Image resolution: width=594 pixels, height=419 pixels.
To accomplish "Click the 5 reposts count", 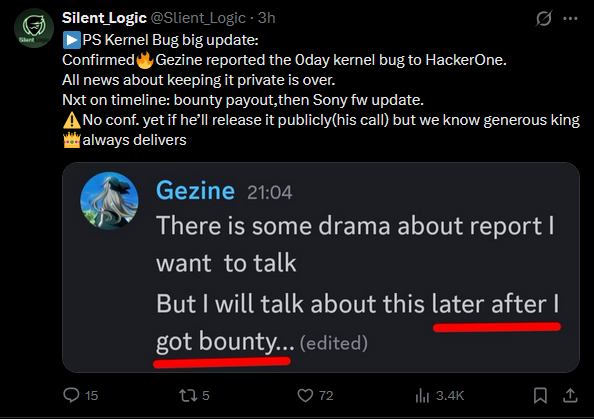I will (x=205, y=396).
